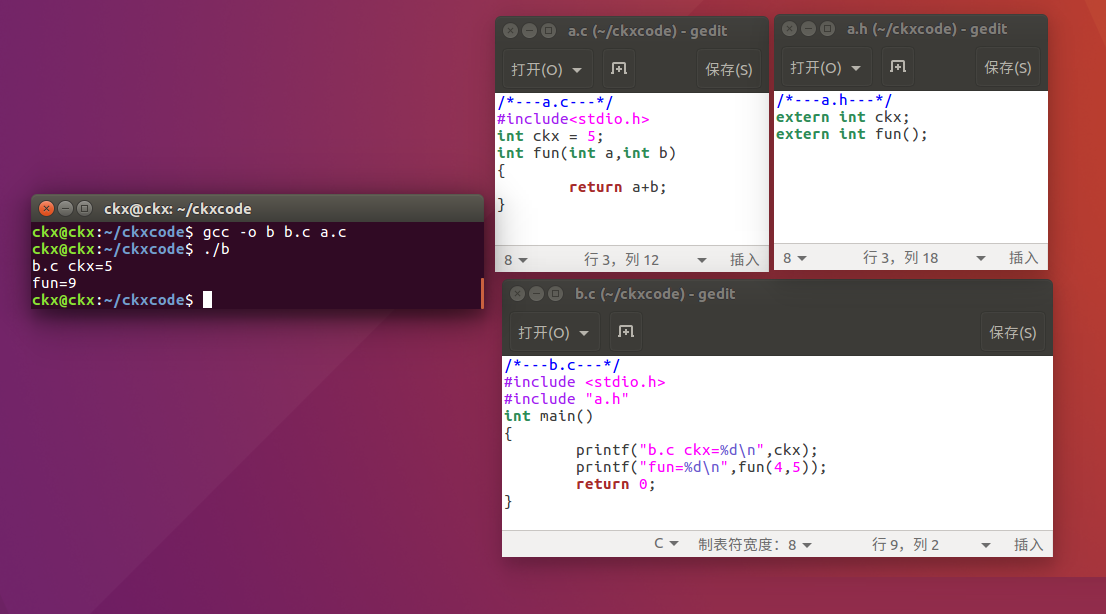Screen dimensions: 1106x614
Task: Maximize the terminal window
Action: pyautogui.click(x=84, y=209)
